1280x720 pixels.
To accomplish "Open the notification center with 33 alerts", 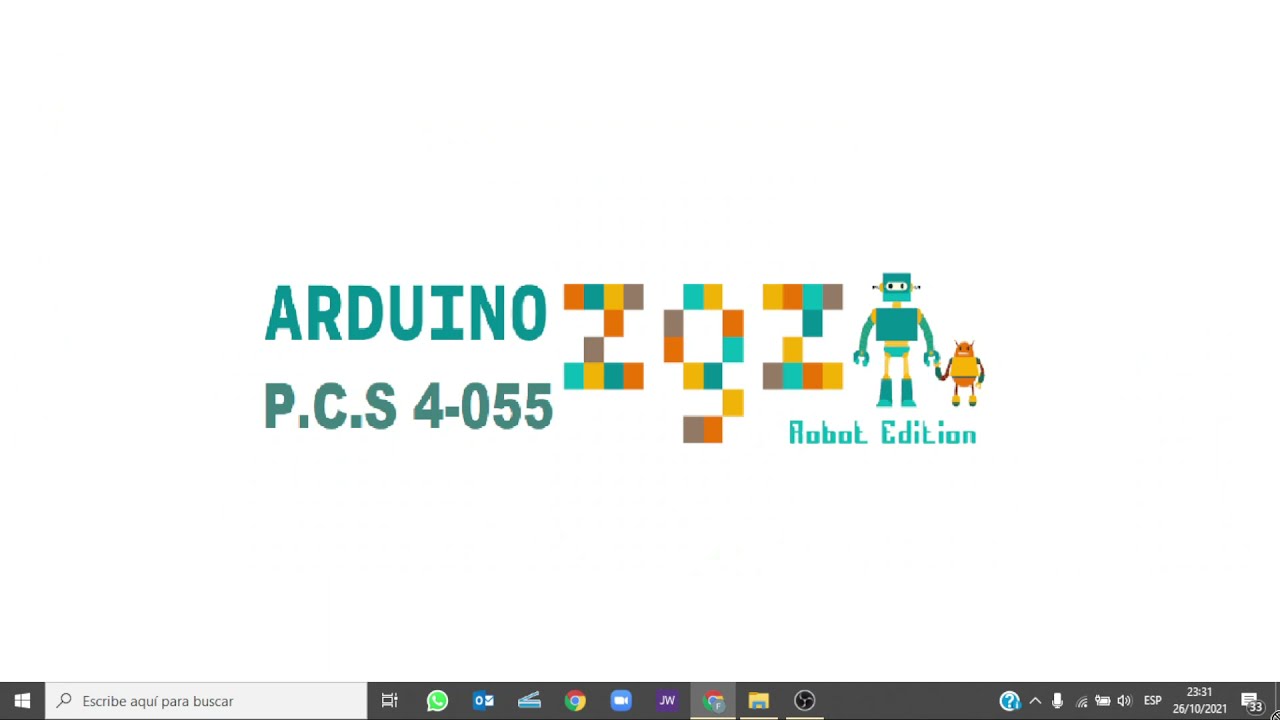I will (x=1251, y=701).
